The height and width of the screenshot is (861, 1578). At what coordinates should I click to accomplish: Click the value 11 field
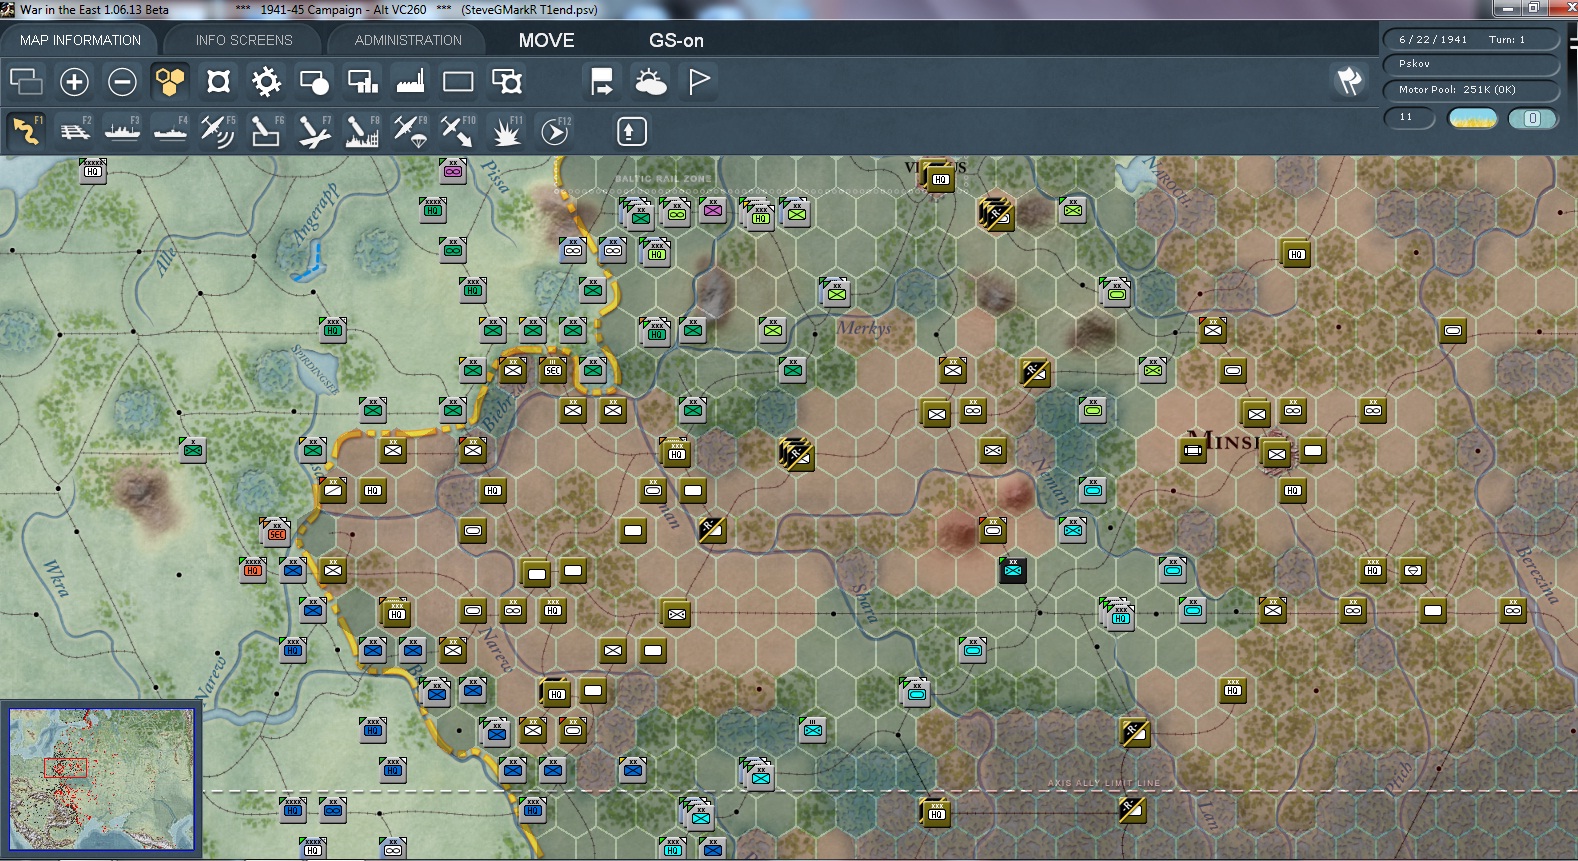[1410, 118]
